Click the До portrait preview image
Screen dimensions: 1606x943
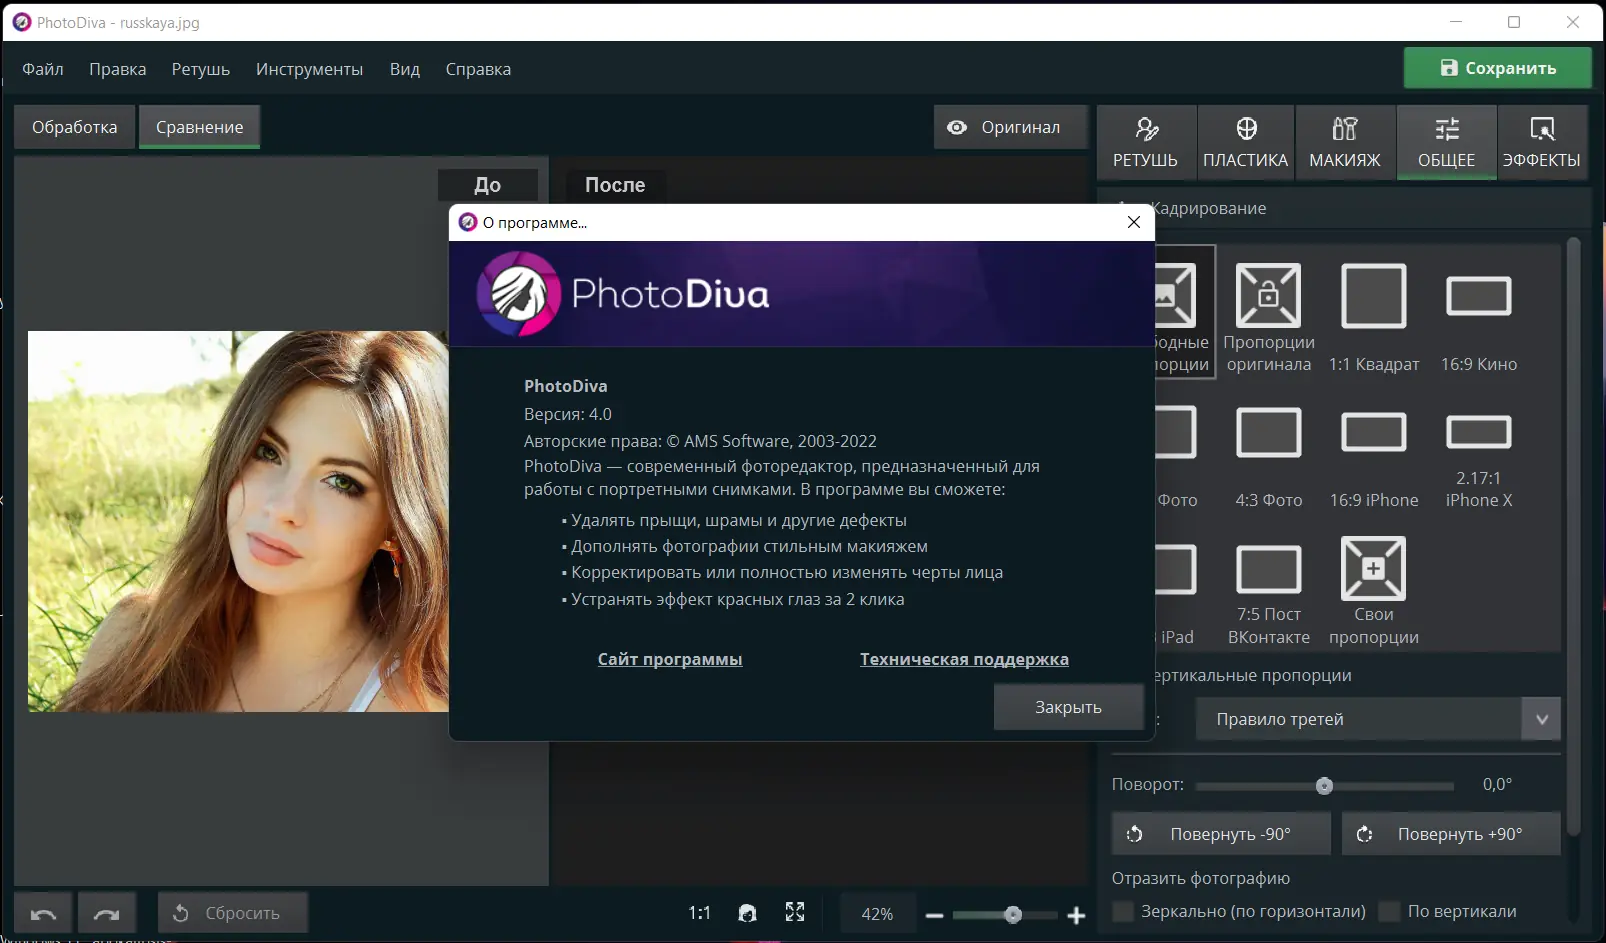point(238,521)
